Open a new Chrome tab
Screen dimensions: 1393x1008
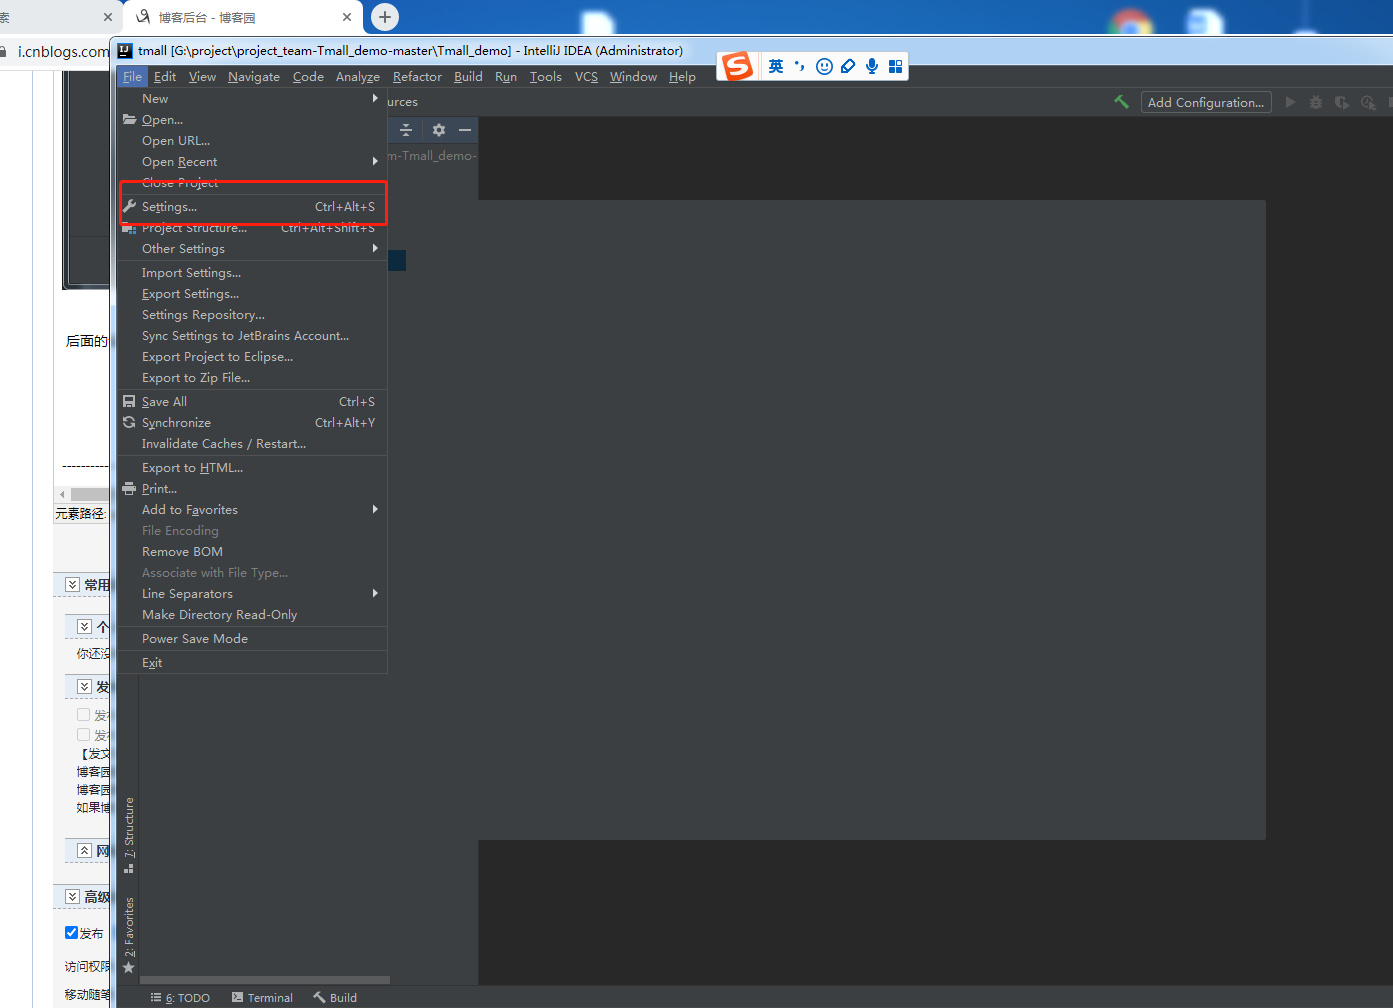click(385, 17)
